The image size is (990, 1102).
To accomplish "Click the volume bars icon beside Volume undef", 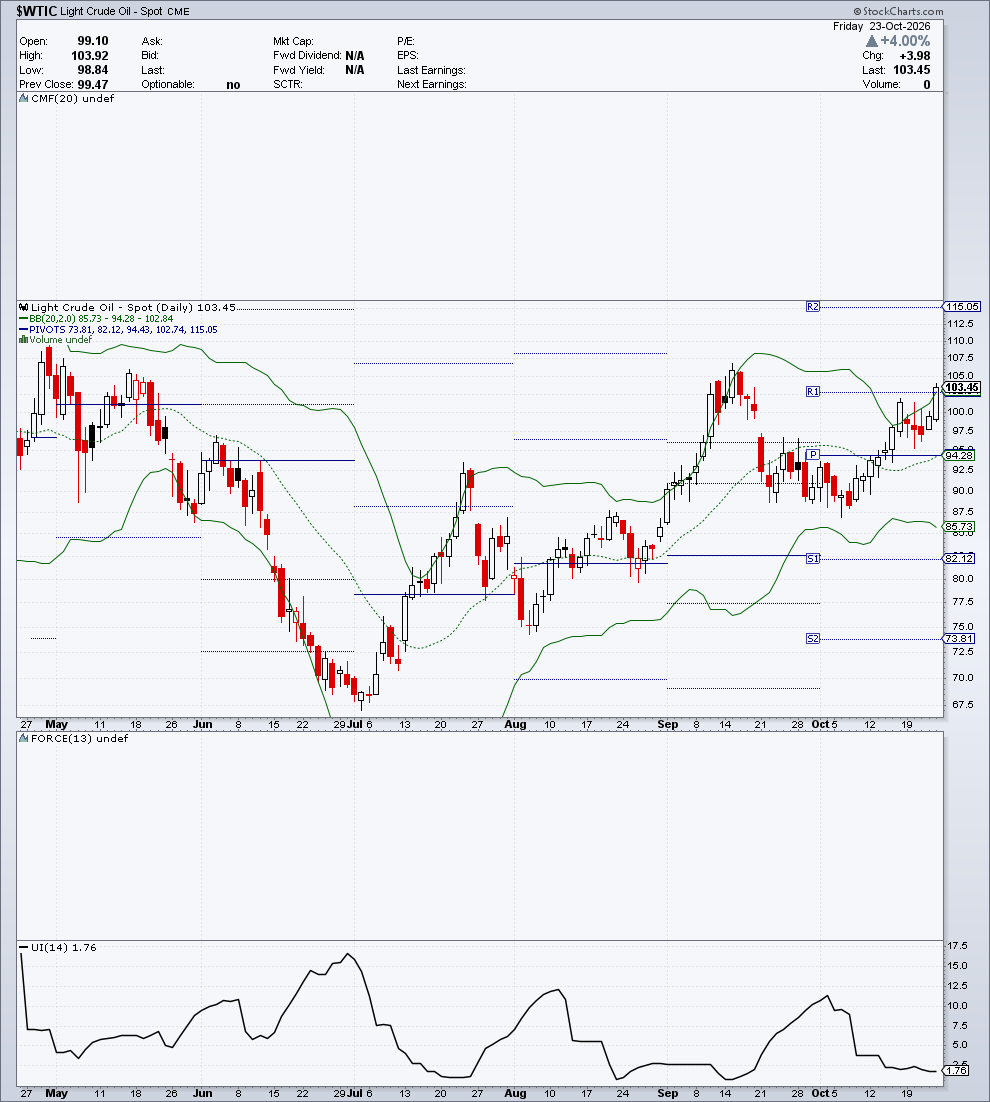I will click(x=23, y=339).
